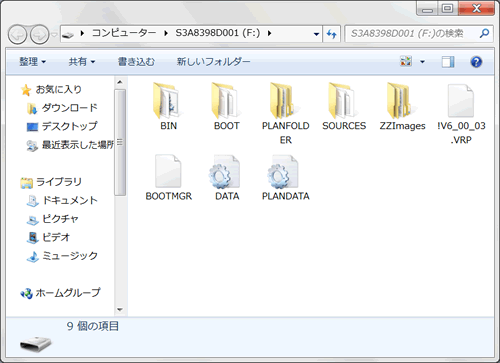Screen dimensions: 500x363
Task: Click the drive icon in details pane
Action: coord(36,343)
